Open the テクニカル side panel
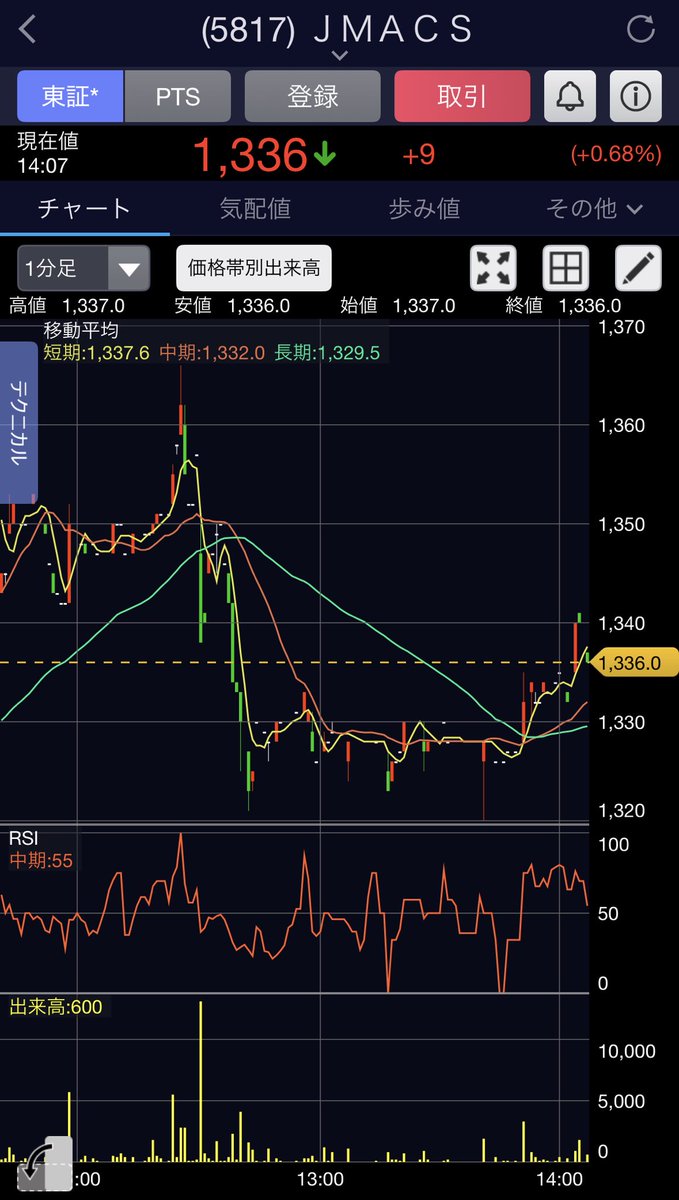The width and height of the screenshot is (679, 1200). point(18,423)
